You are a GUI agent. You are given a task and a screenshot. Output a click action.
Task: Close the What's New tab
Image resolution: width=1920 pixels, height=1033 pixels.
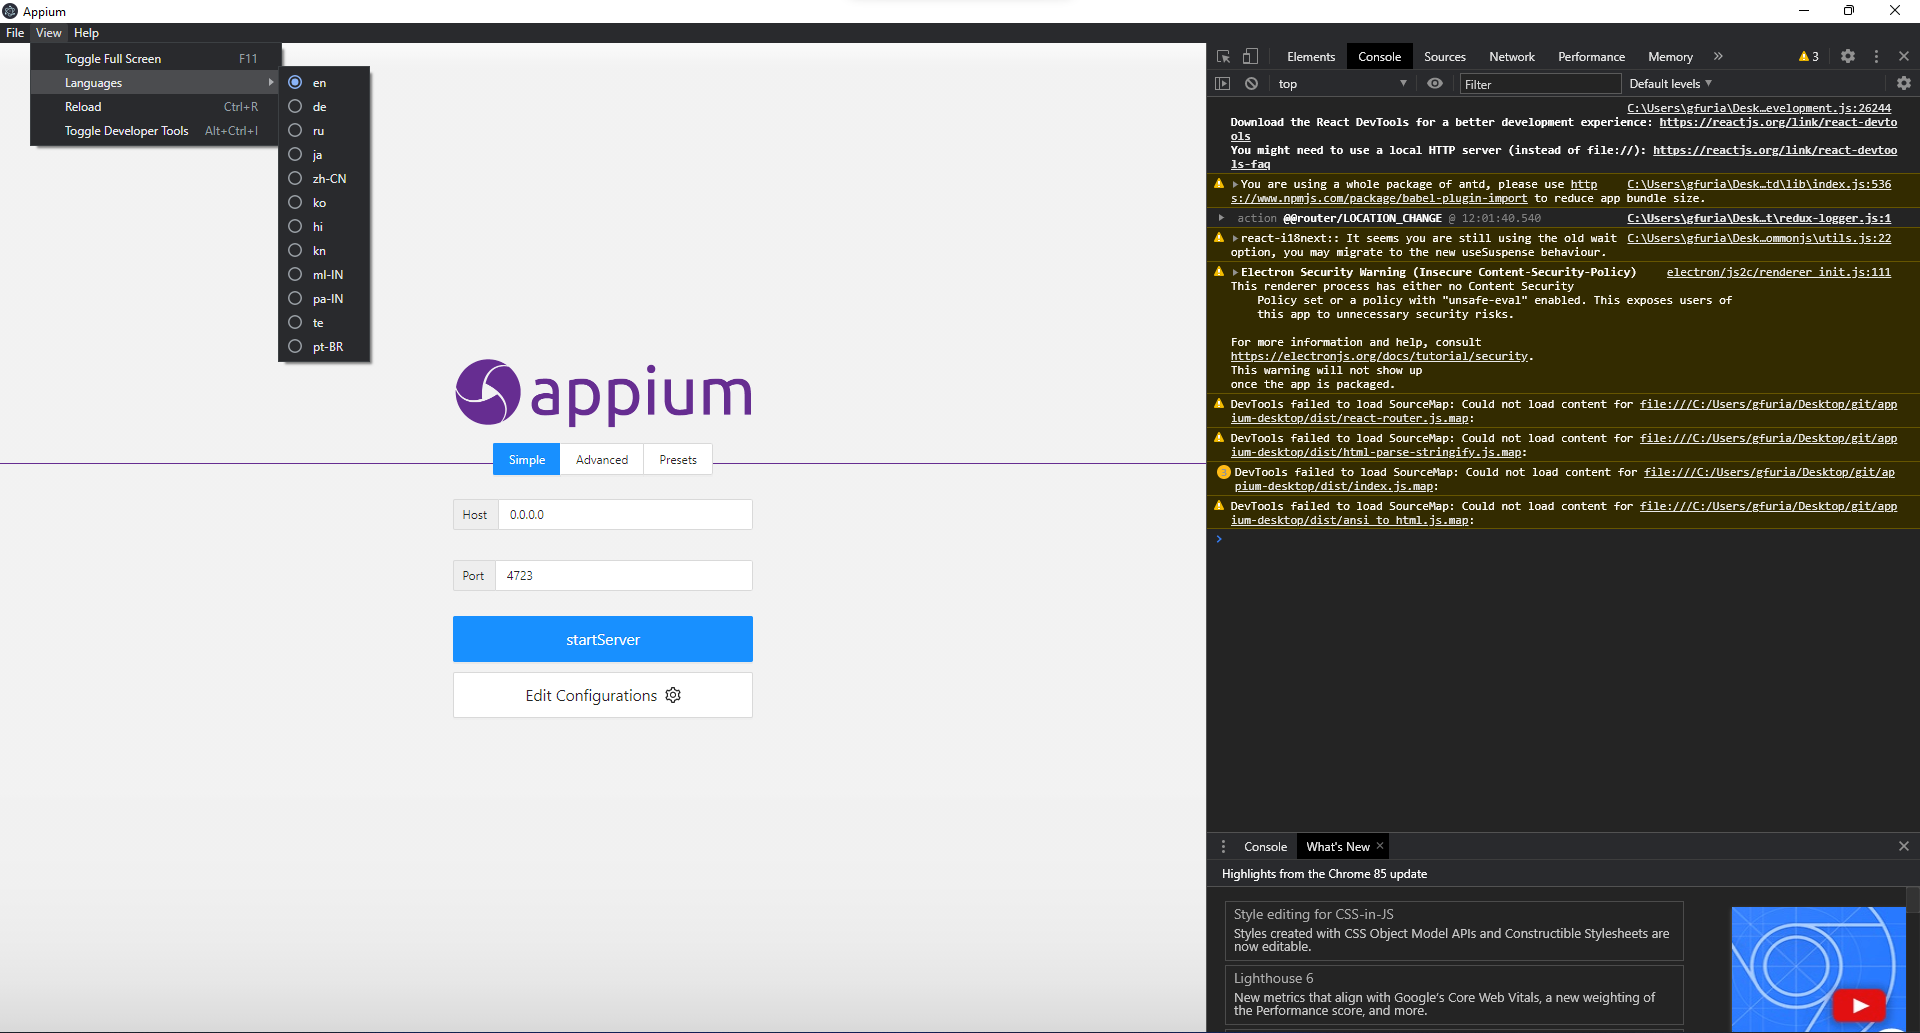[x=1380, y=846]
